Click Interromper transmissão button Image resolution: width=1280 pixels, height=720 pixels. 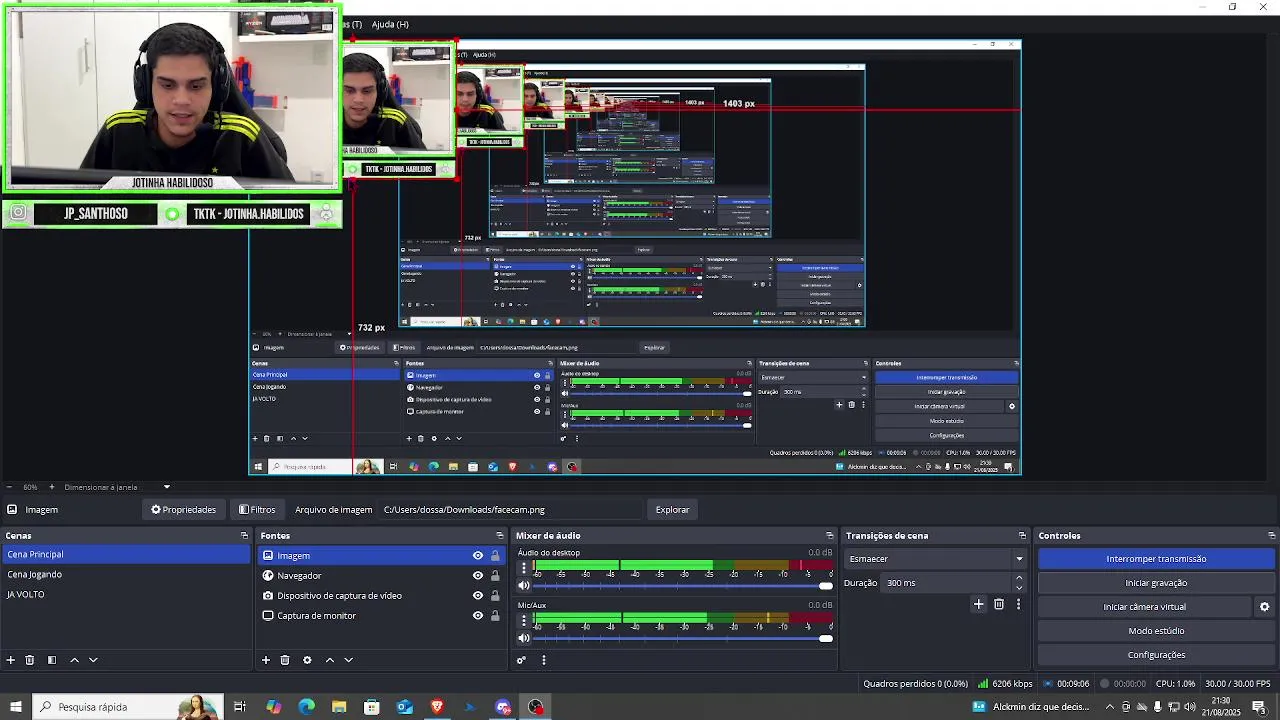[1156, 559]
